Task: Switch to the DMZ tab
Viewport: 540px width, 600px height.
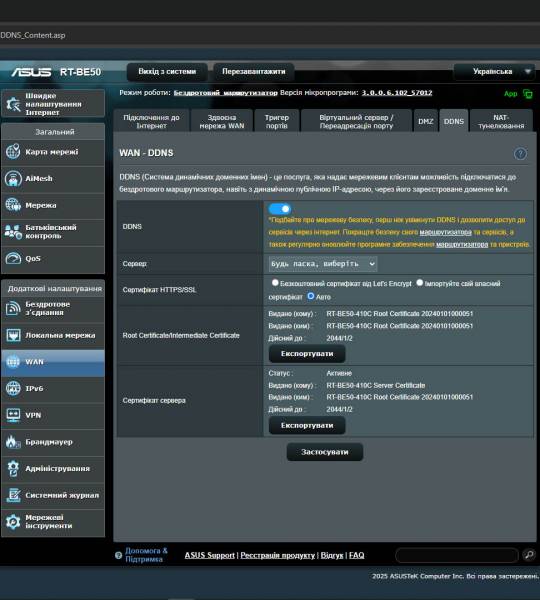Action: (x=426, y=121)
